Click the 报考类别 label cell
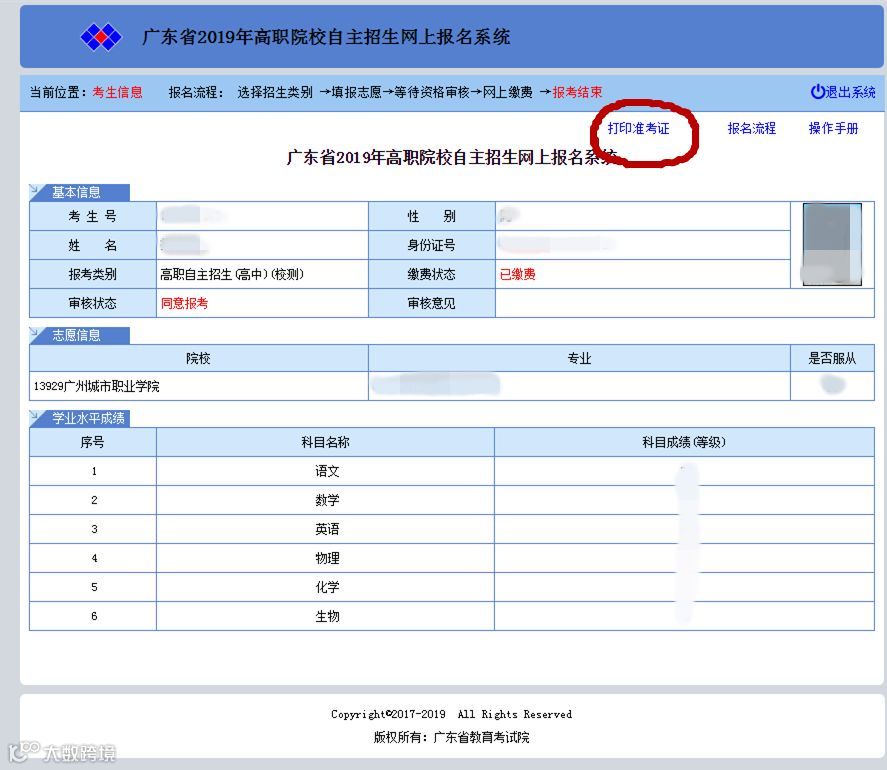Image resolution: width=887 pixels, height=770 pixels. click(x=93, y=274)
